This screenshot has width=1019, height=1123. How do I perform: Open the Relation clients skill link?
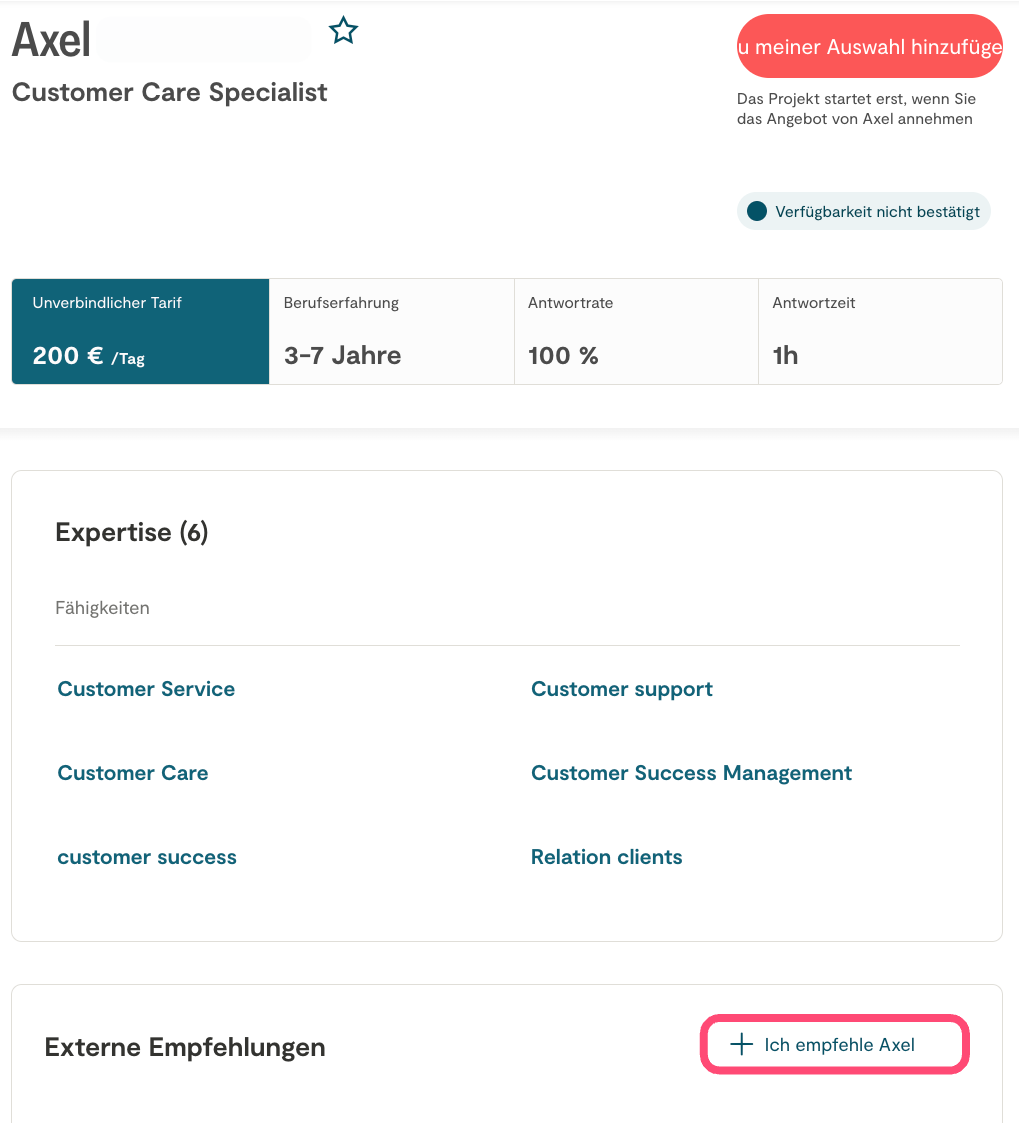[606, 857]
